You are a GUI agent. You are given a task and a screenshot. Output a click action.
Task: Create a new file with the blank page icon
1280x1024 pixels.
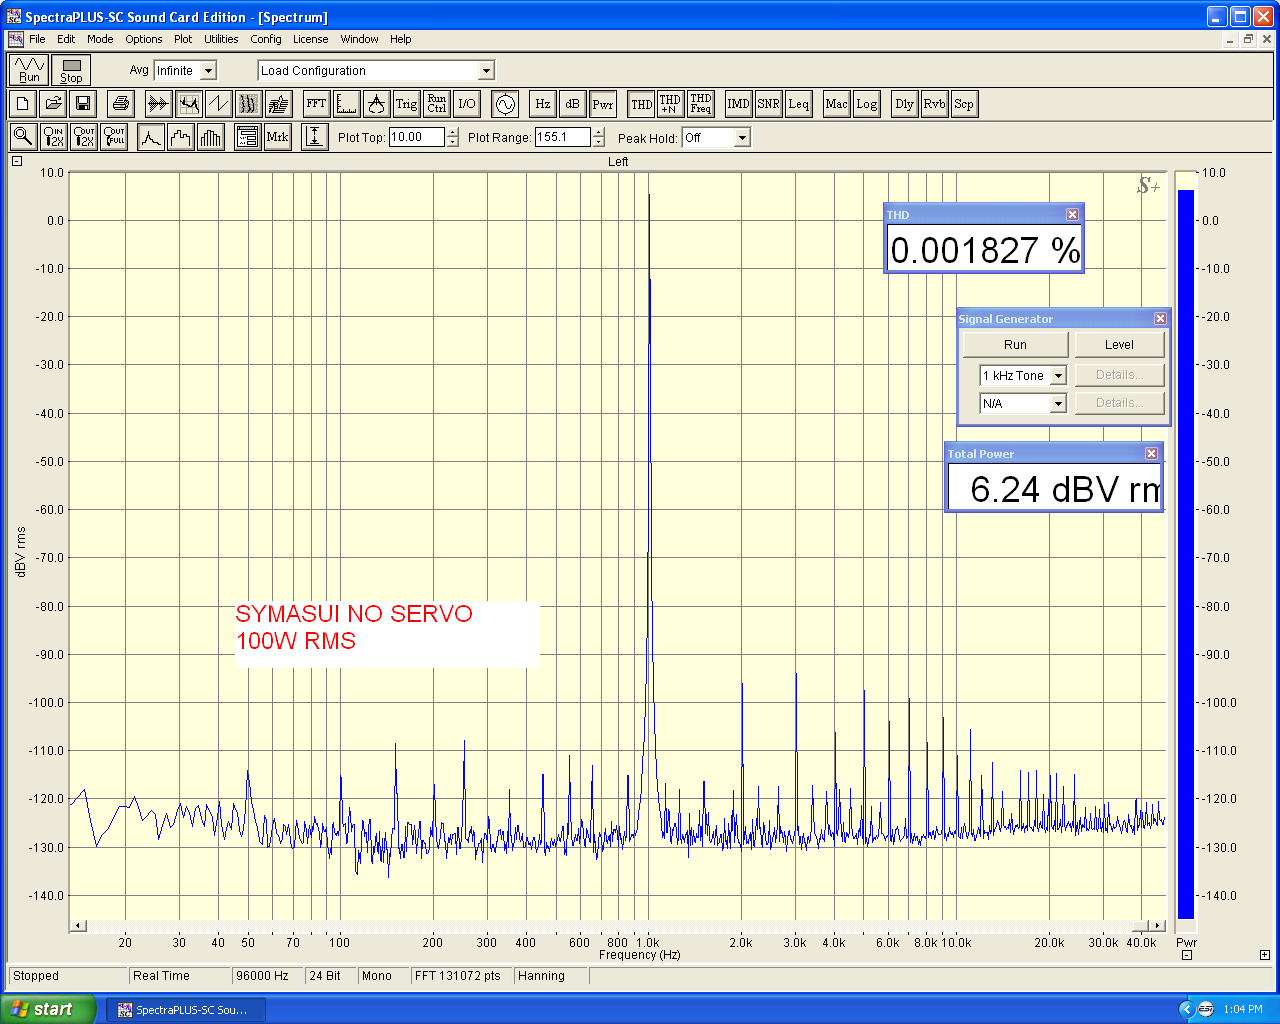pos(23,103)
